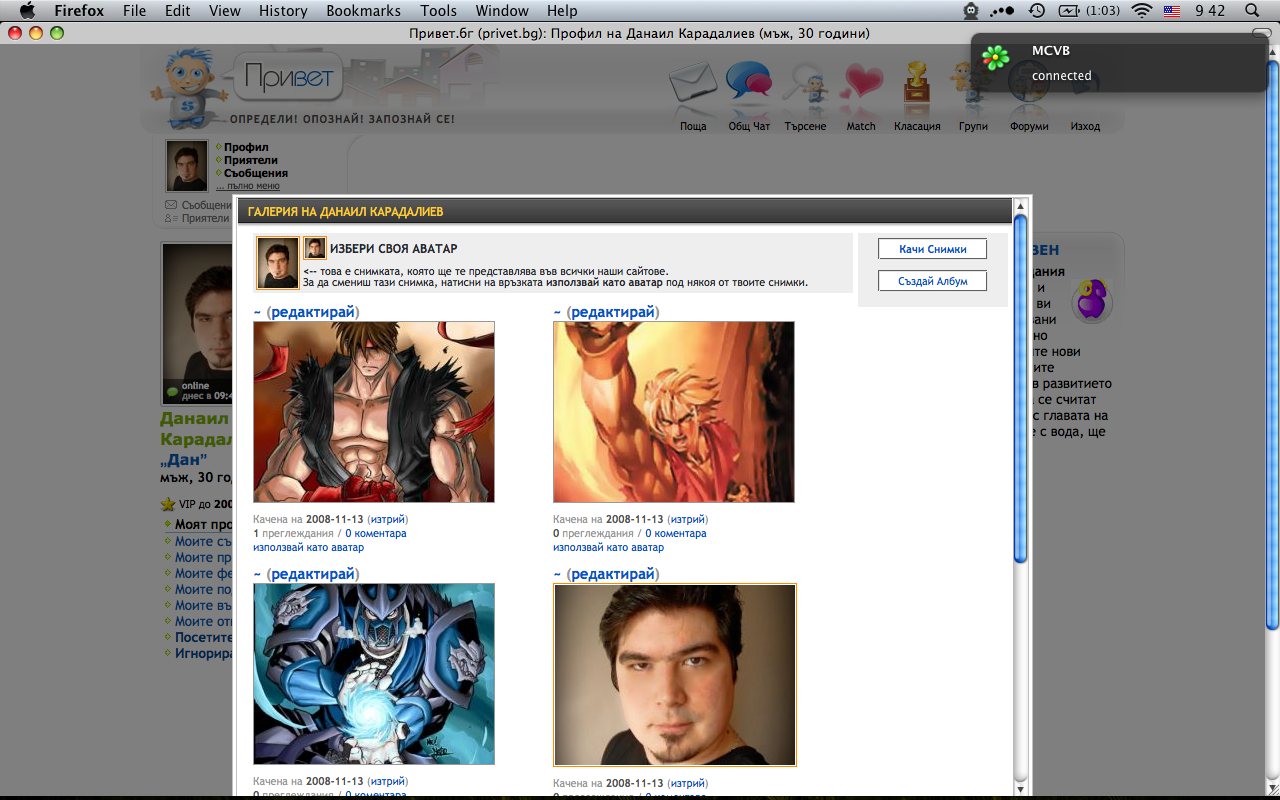Click изтрий under the orange fighter image

(687, 519)
